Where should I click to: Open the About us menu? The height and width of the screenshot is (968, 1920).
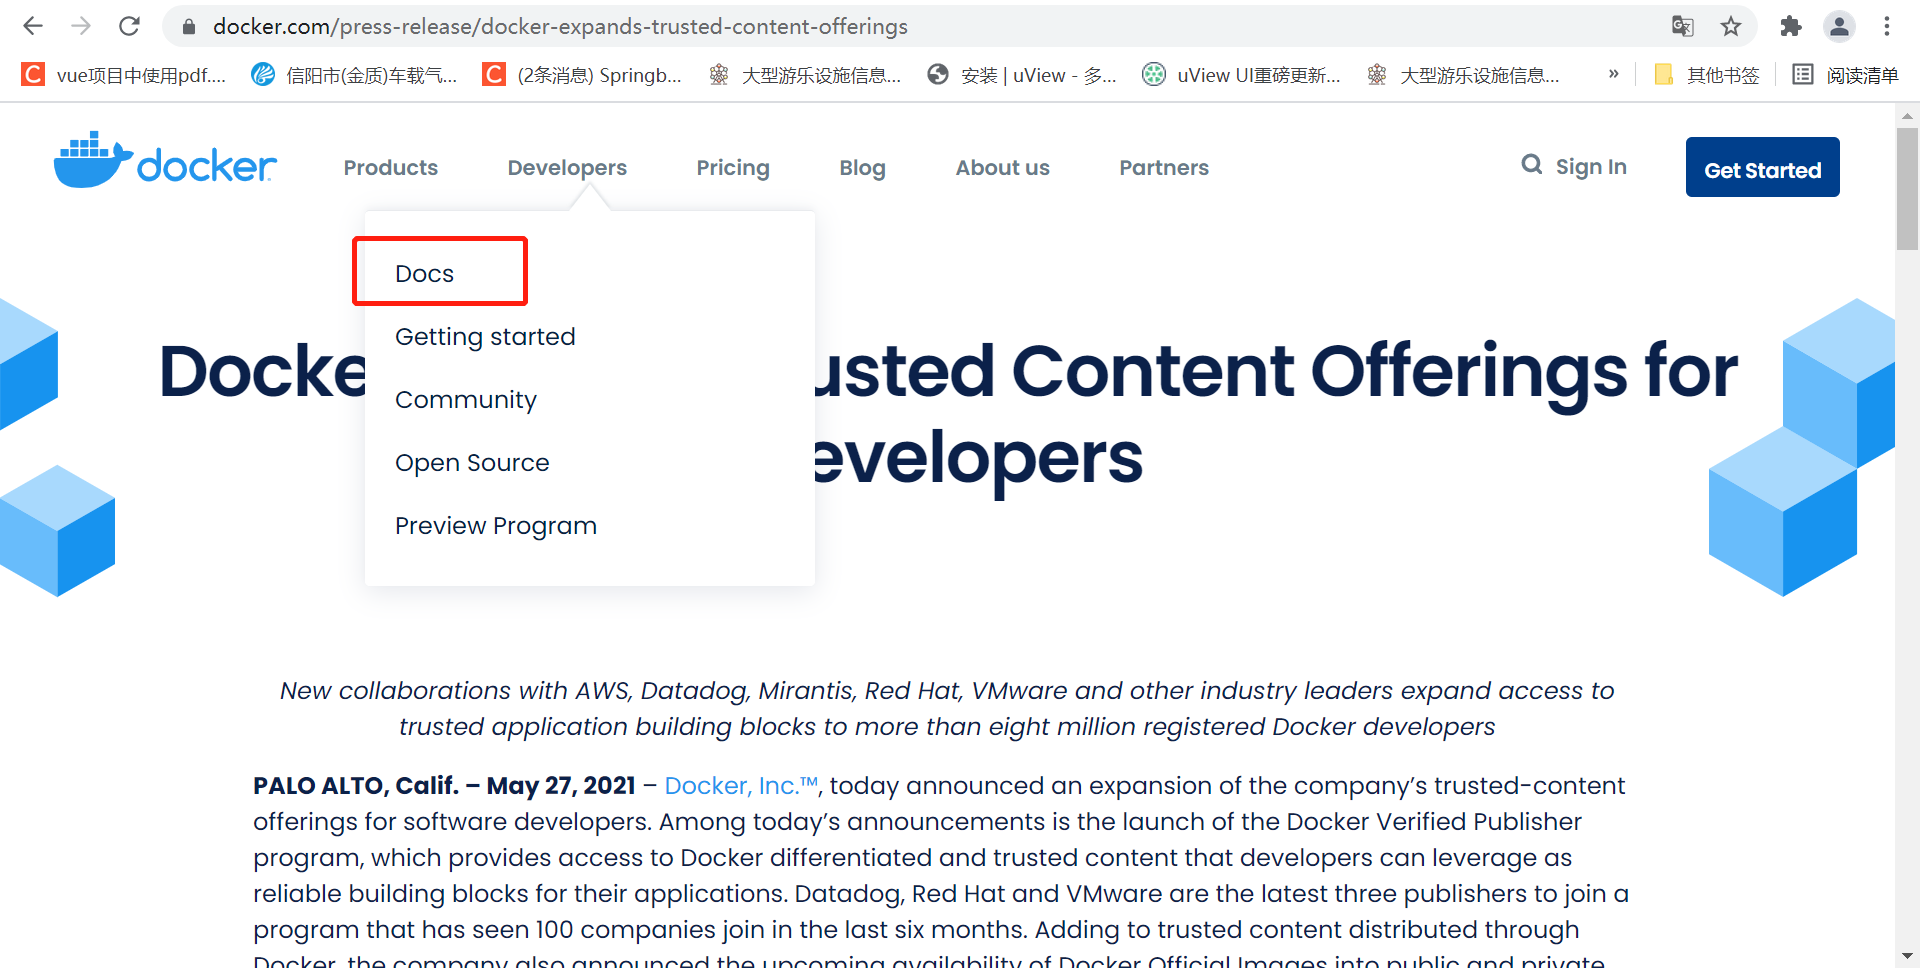pos(1002,168)
